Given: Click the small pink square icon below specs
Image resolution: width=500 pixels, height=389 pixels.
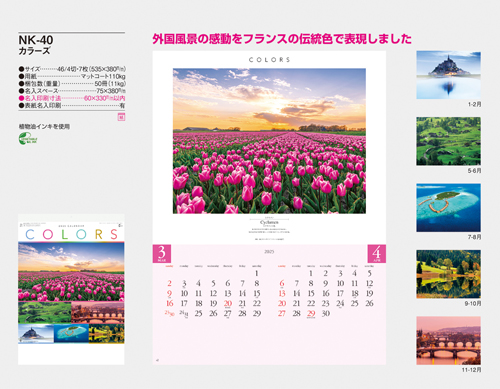Looking at the screenshot, I should point(122,117).
